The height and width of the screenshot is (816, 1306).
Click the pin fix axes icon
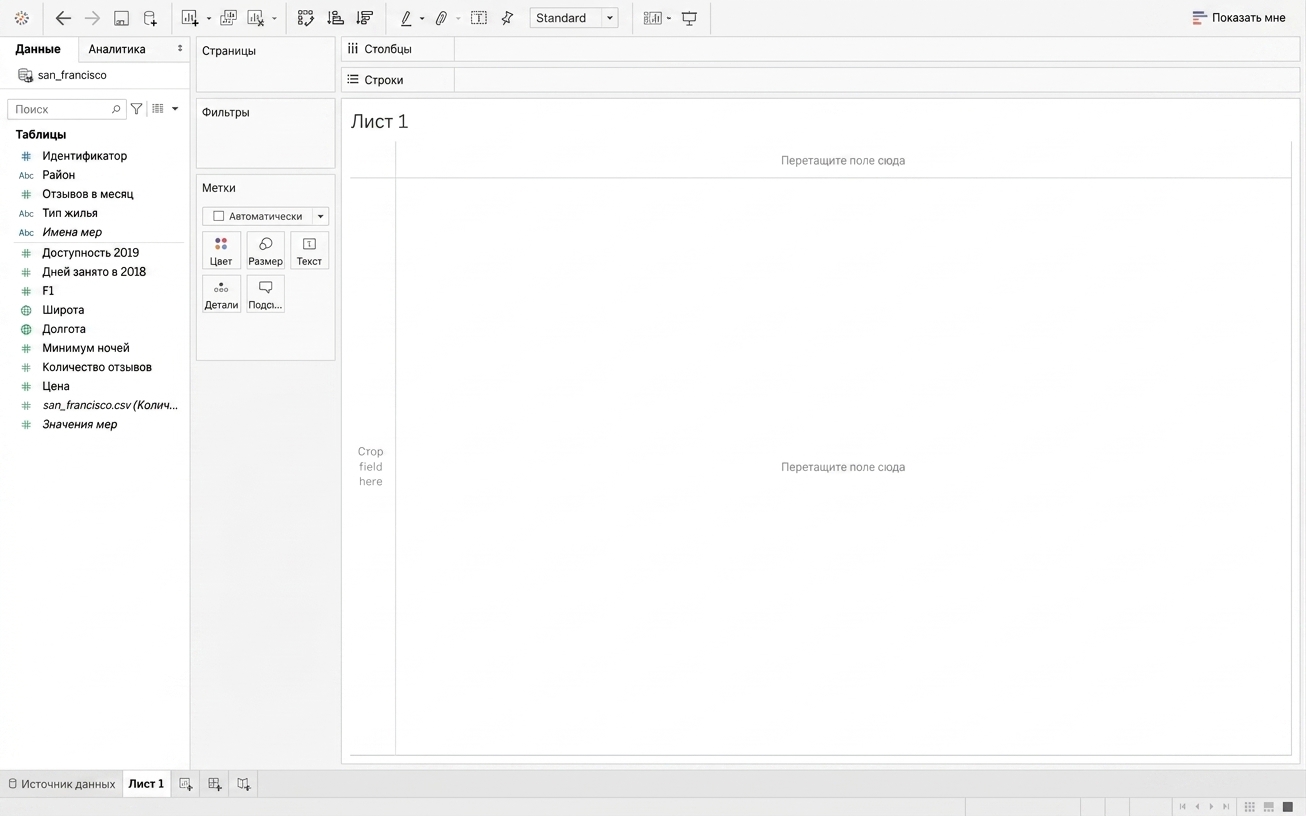[507, 18]
